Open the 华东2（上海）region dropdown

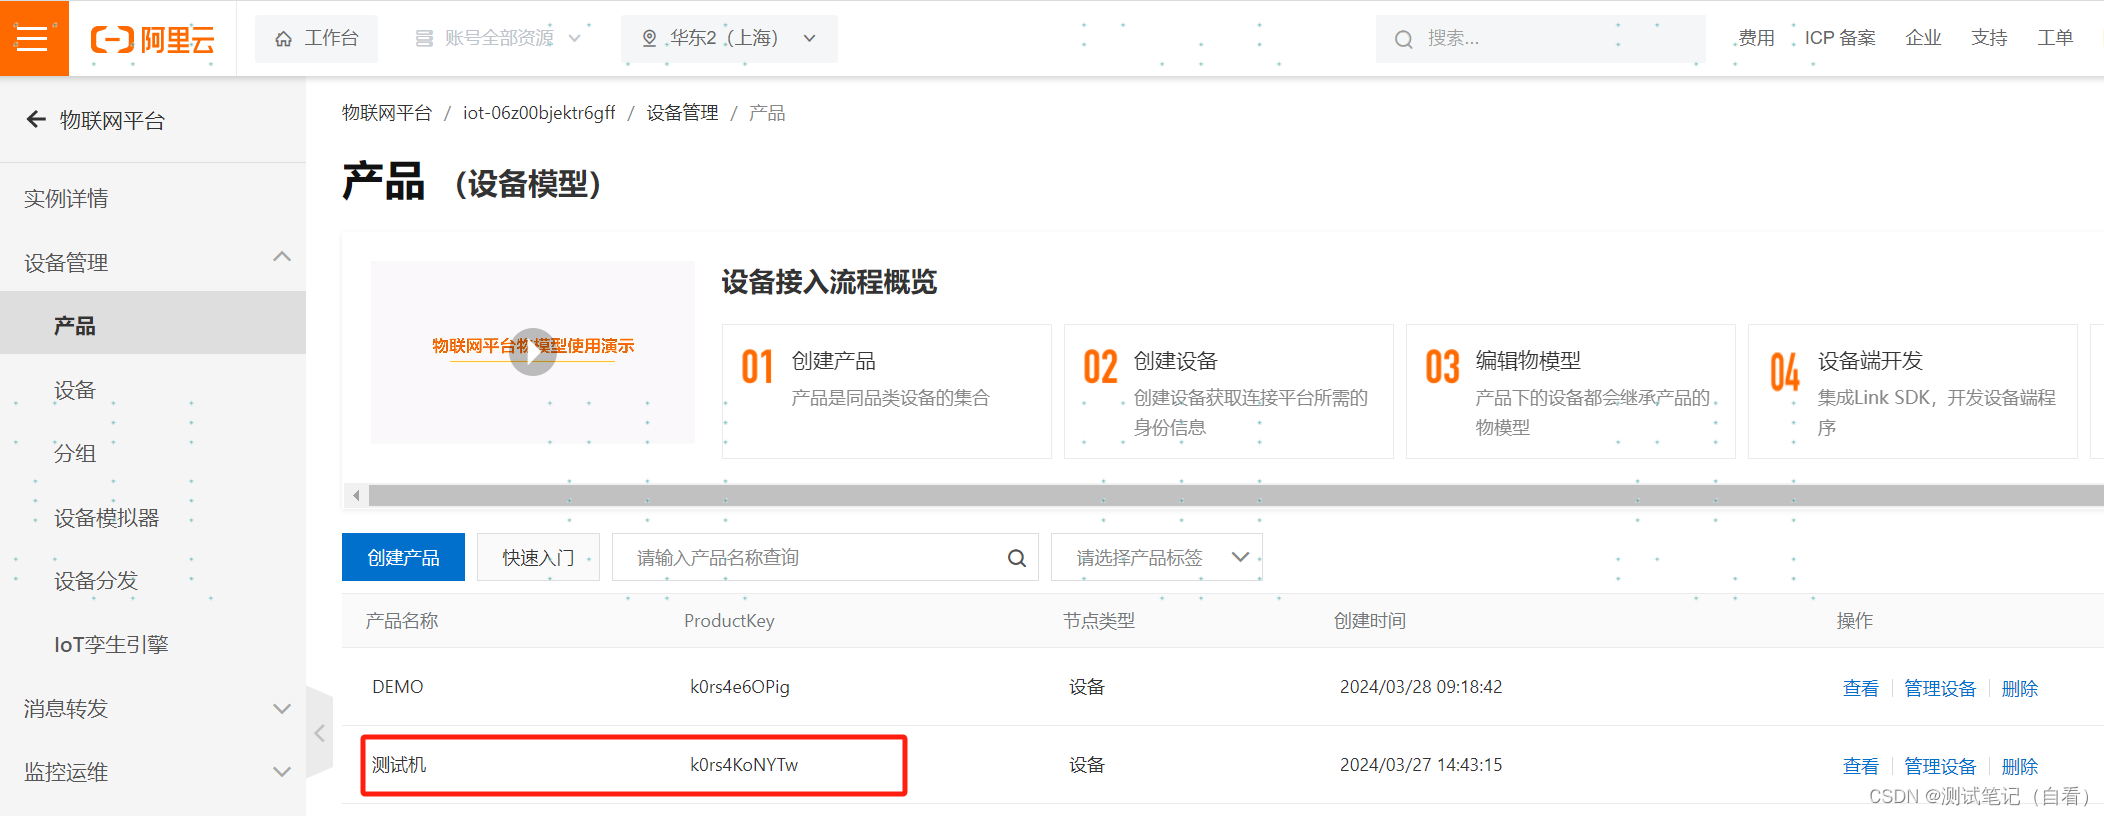coord(729,39)
